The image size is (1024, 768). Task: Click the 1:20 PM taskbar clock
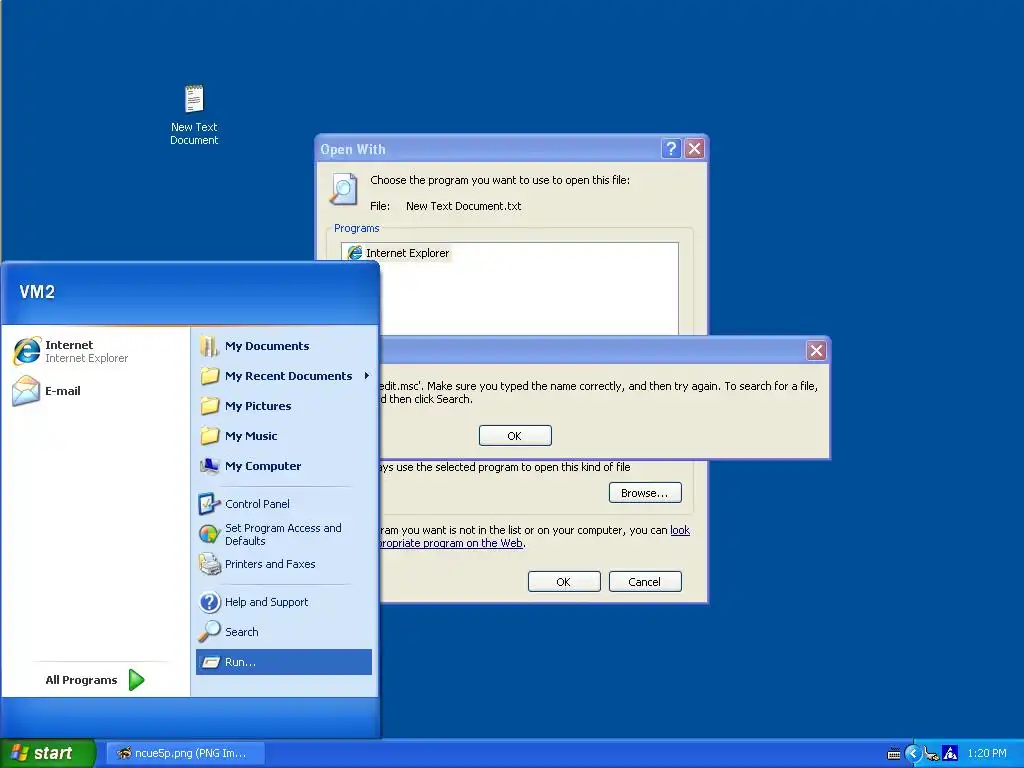(x=987, y=753)
